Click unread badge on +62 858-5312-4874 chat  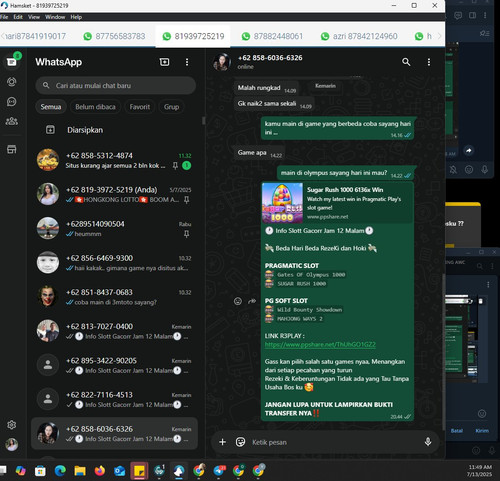pyautogui.click(x=187, y=165)
